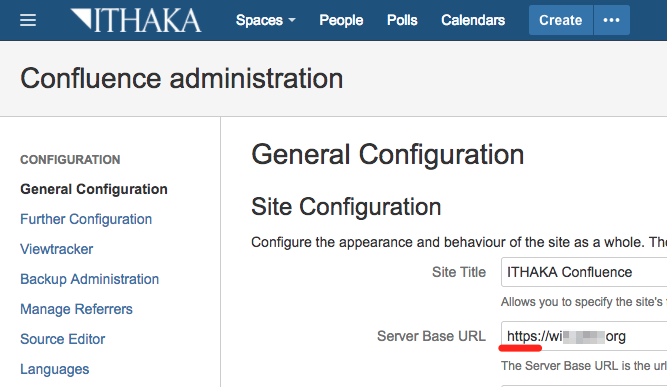Open the People menu item
Image resolution: width=667 pixels, height=387 pixels.
(x=341, y=20)
